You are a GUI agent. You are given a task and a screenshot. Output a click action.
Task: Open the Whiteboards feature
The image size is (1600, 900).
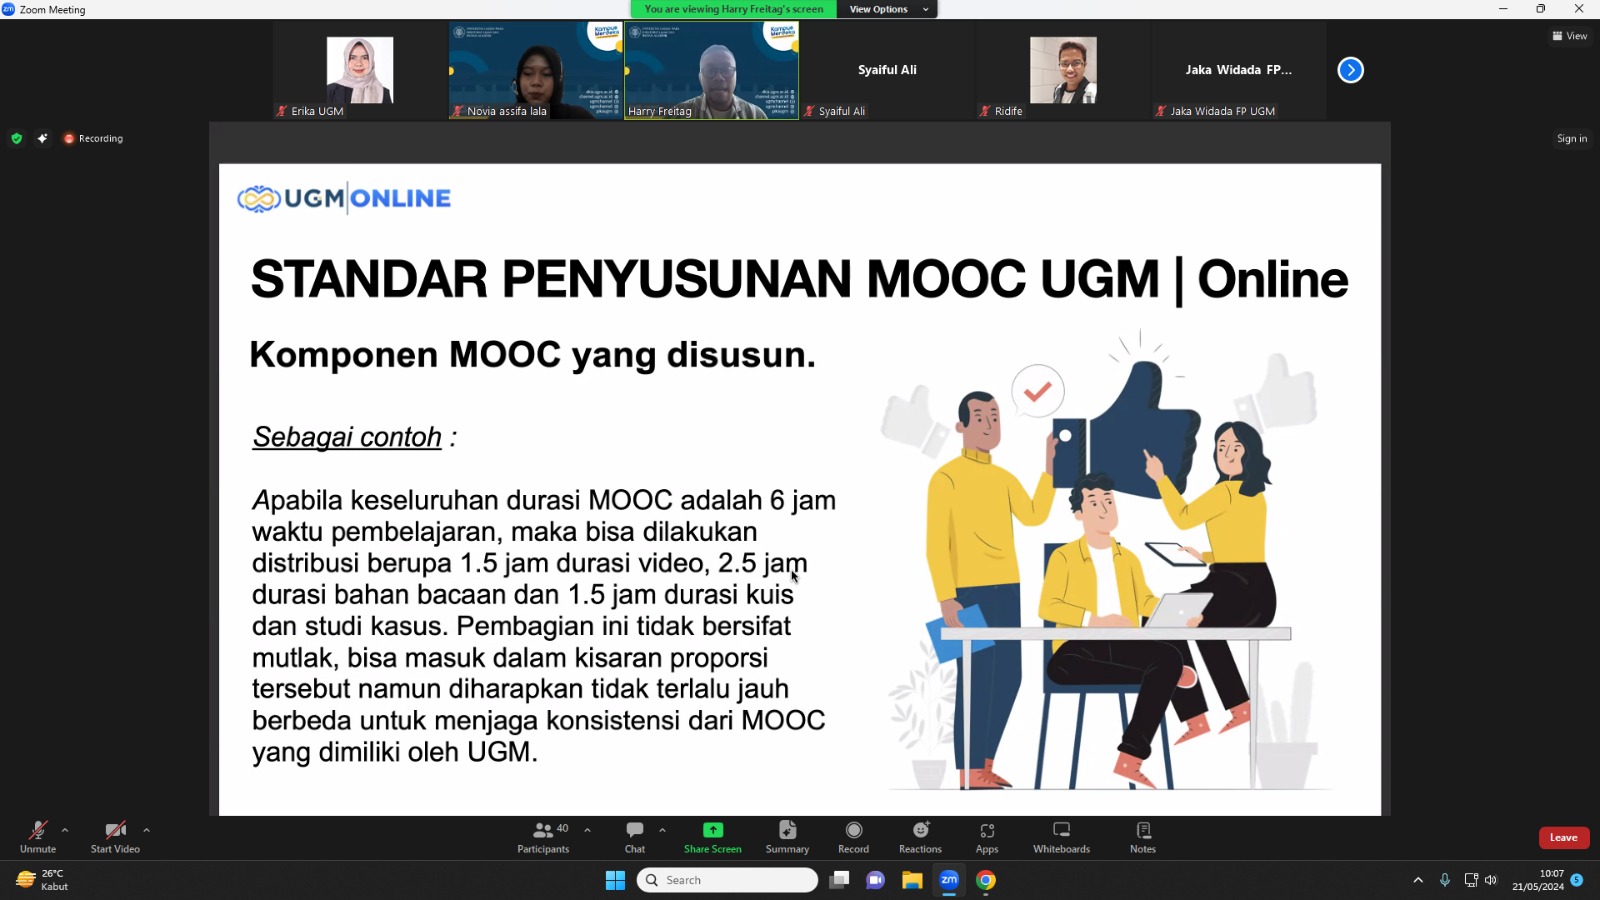point(1060,836)
